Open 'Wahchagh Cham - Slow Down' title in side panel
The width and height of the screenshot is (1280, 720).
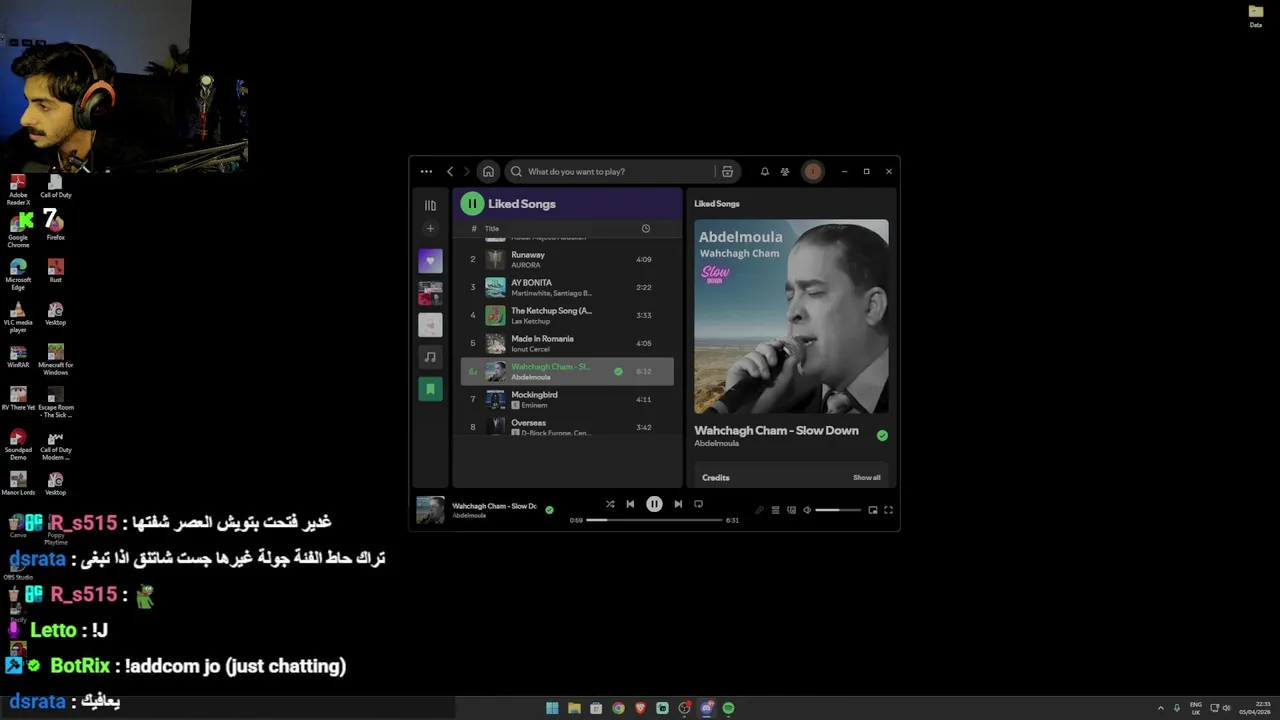click(776, 431)
